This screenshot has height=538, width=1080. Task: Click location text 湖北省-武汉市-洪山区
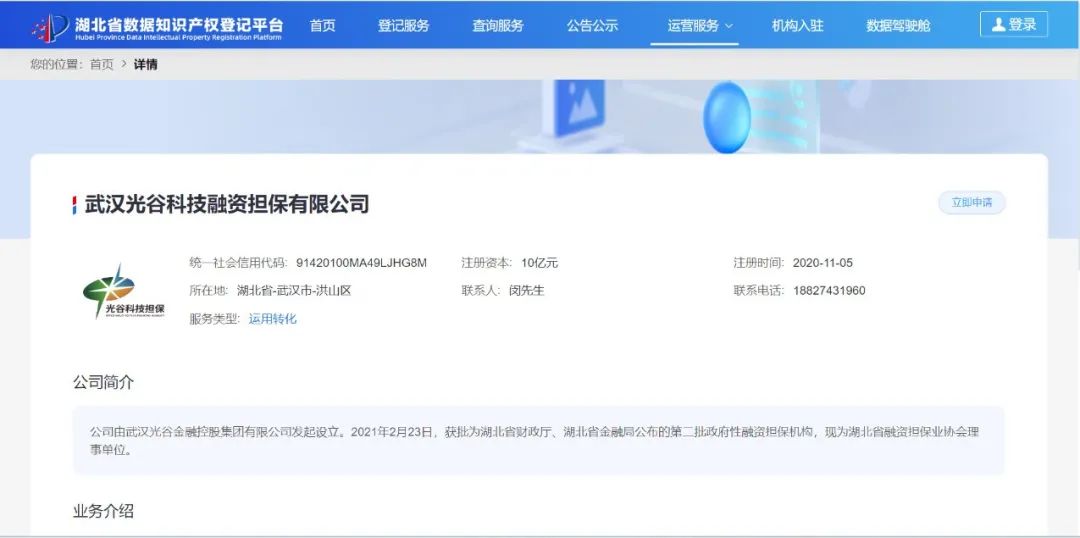294,291
